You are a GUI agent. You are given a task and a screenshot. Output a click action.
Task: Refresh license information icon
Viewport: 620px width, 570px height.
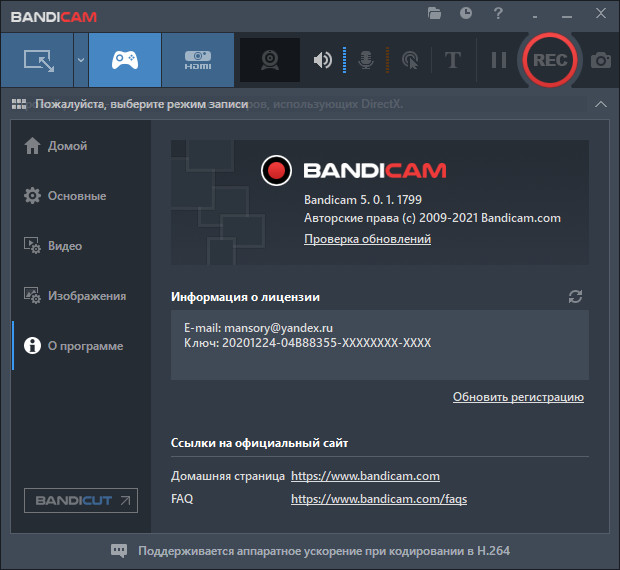tap(575, 296)
